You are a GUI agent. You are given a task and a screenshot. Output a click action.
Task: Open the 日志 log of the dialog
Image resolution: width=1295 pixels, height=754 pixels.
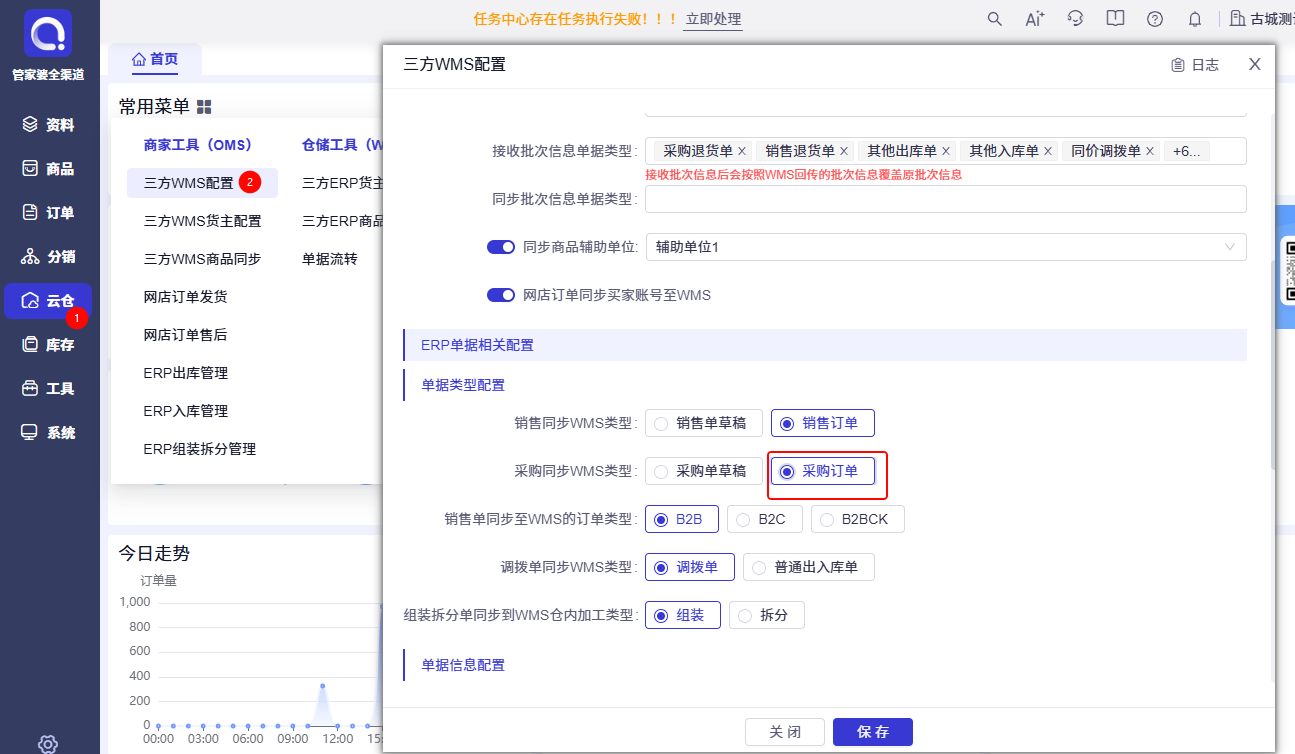coord(1195,65)
